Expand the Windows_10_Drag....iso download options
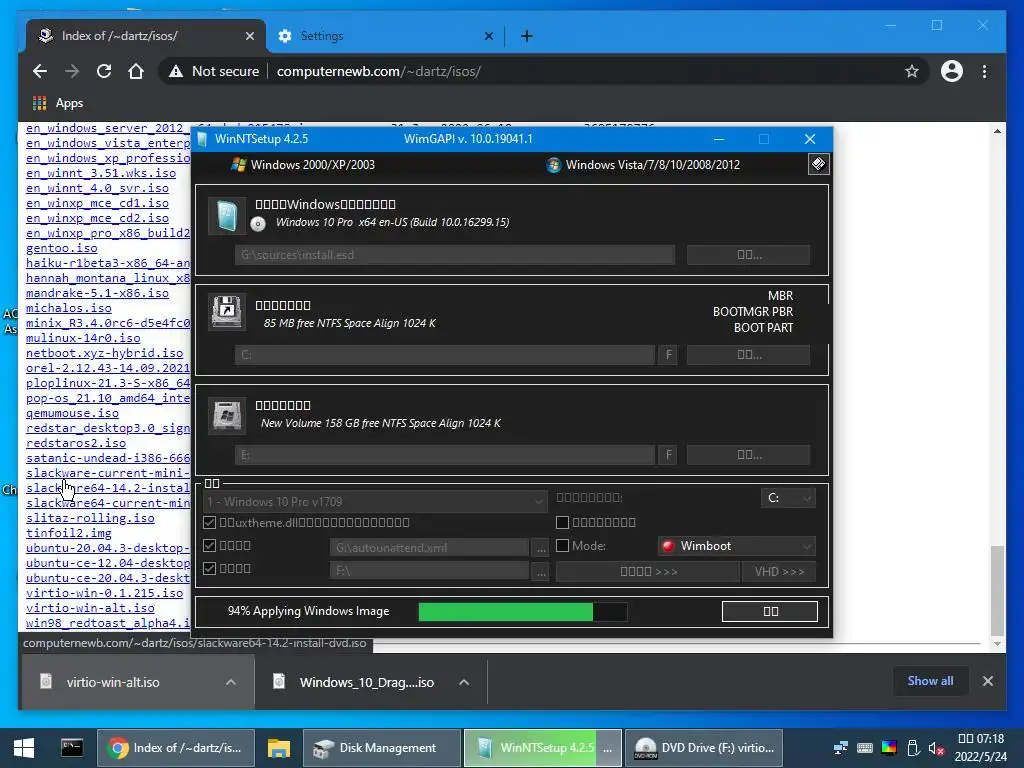 click(x=464, y=682)
